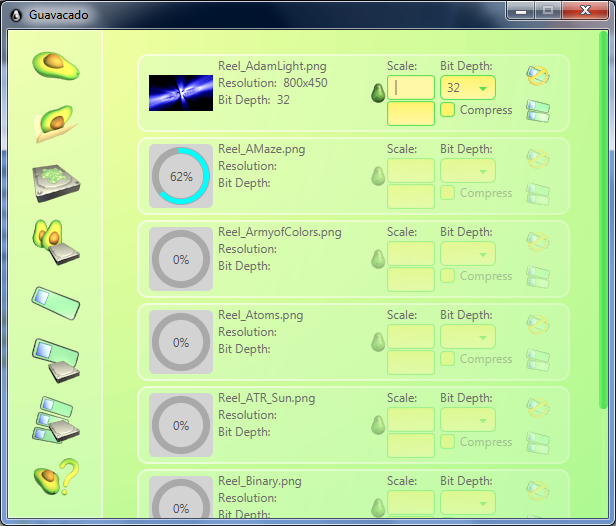Select the Reel_Binary.png file name
Screen dimensions: 616x526
click(260, 481)
